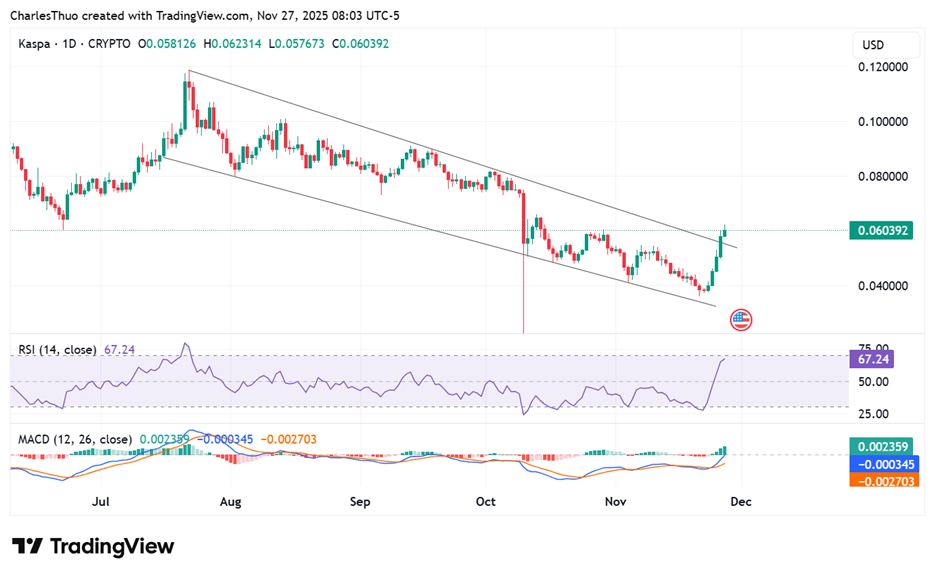Click the TradingView logo at the bottom
The image size is (935, 577).
[x=93, y=546]
